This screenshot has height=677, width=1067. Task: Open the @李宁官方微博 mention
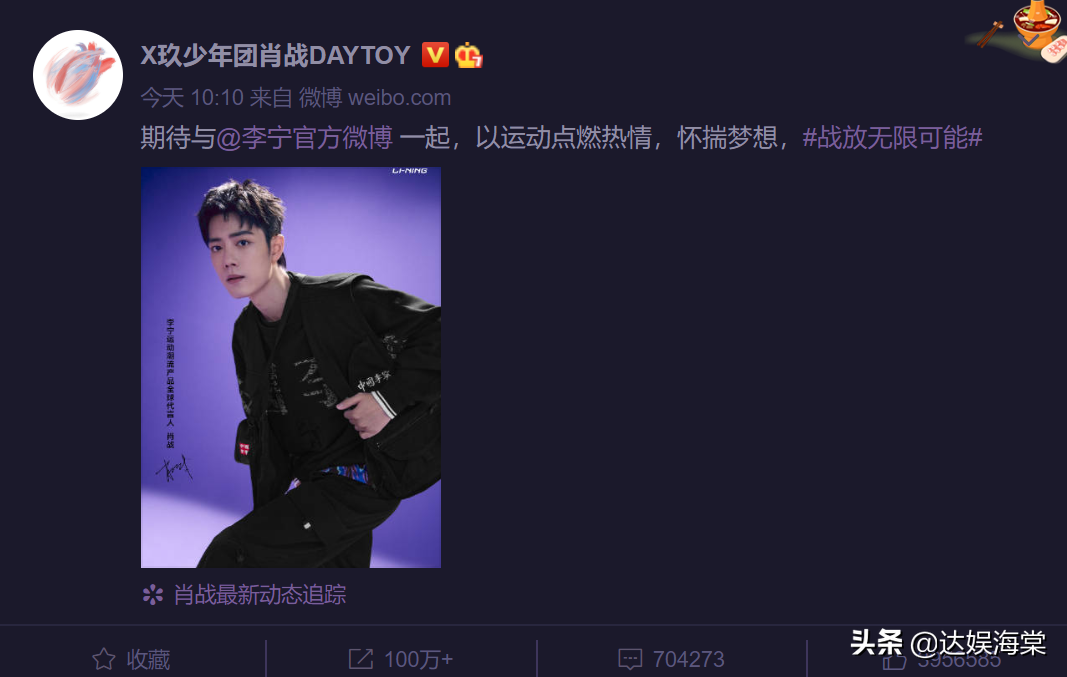point(304,137)
